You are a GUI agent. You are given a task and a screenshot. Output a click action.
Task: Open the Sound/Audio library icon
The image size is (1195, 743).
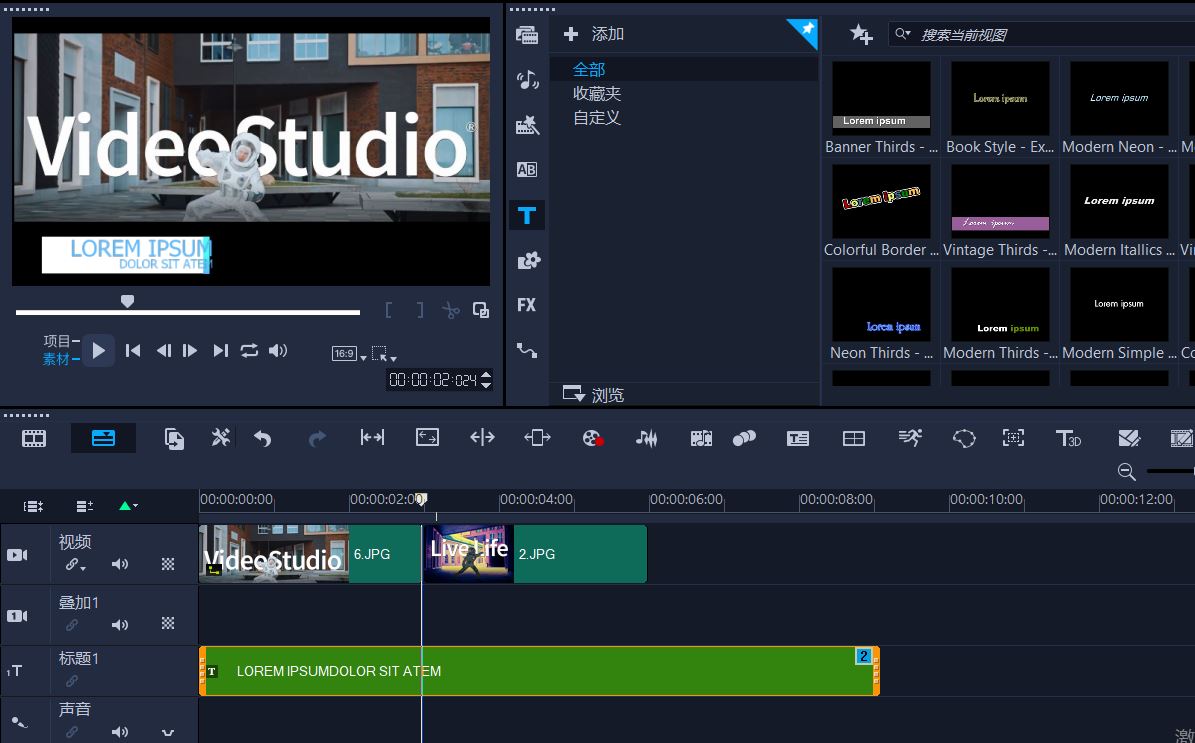(527, 79)
